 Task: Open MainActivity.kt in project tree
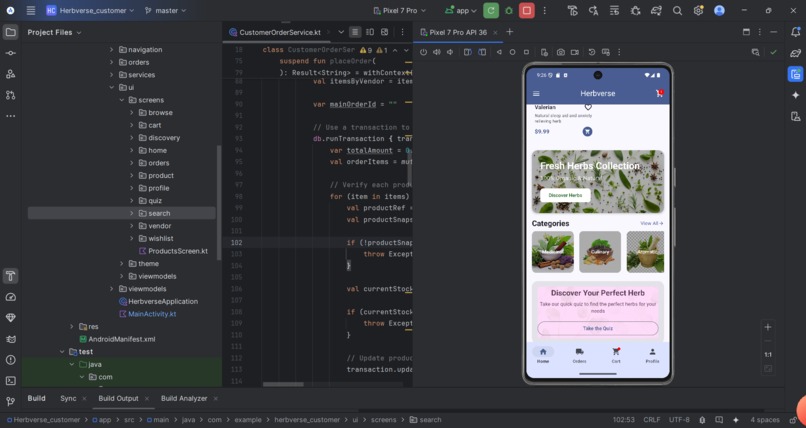point(152,314)
